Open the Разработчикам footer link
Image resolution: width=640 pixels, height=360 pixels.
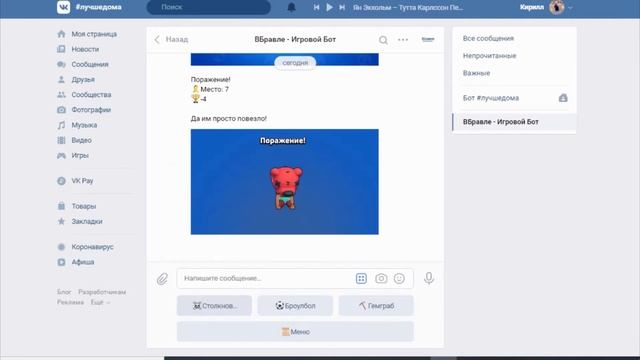[102, 292]
